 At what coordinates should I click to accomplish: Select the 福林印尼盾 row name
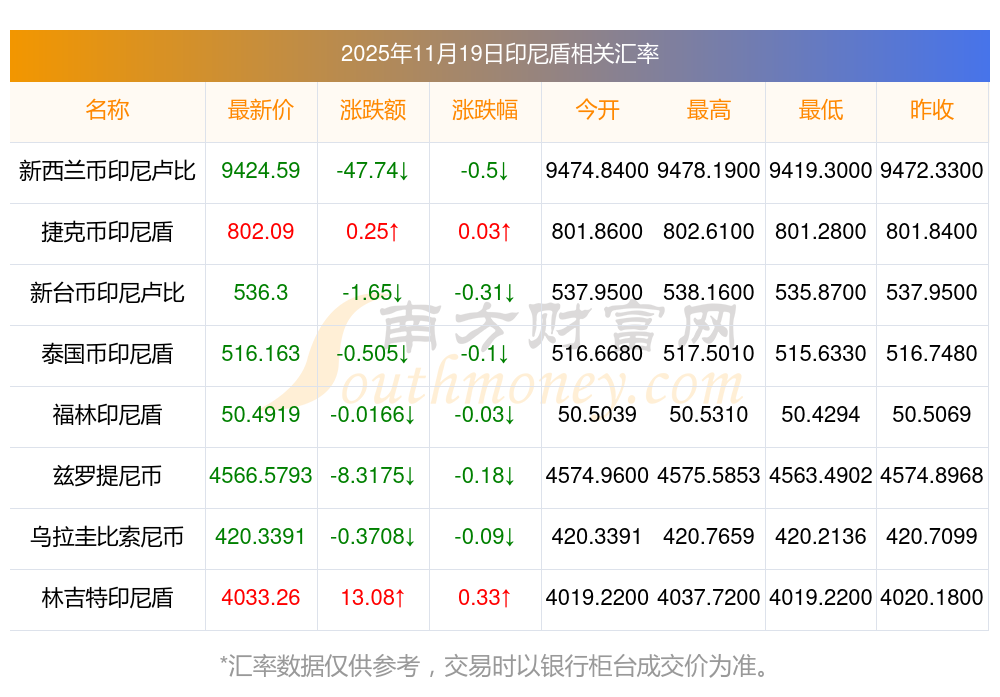pyautogui.click(x=107, y=415)
